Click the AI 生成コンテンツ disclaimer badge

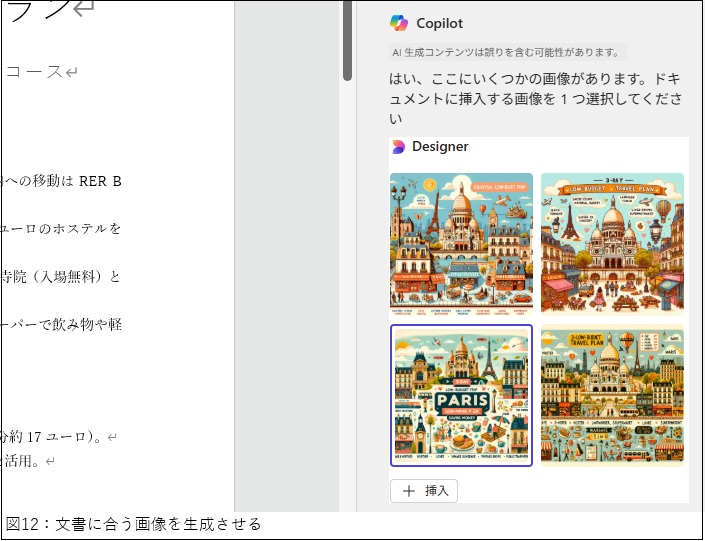pos(506,52)
